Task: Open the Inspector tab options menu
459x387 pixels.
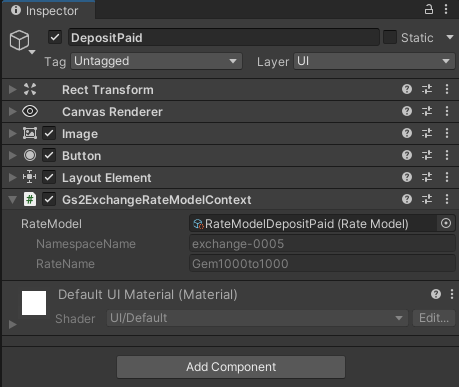Action: click(446, 9)
